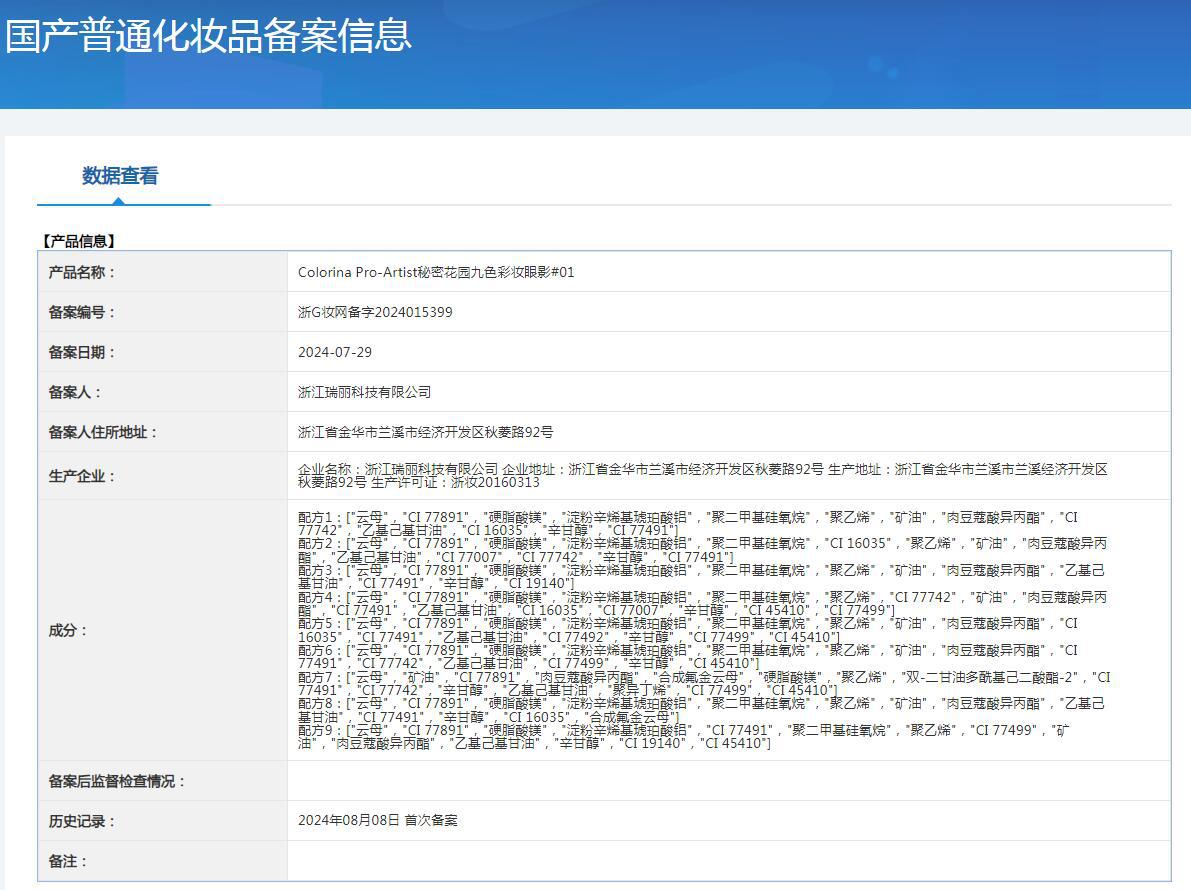The image size is (1191, 890).
Task: Select product name Colorina Pro-Artist秘密花园九色彩妆眼影#01
Action: pyautogui.click(x=436, y=272)
